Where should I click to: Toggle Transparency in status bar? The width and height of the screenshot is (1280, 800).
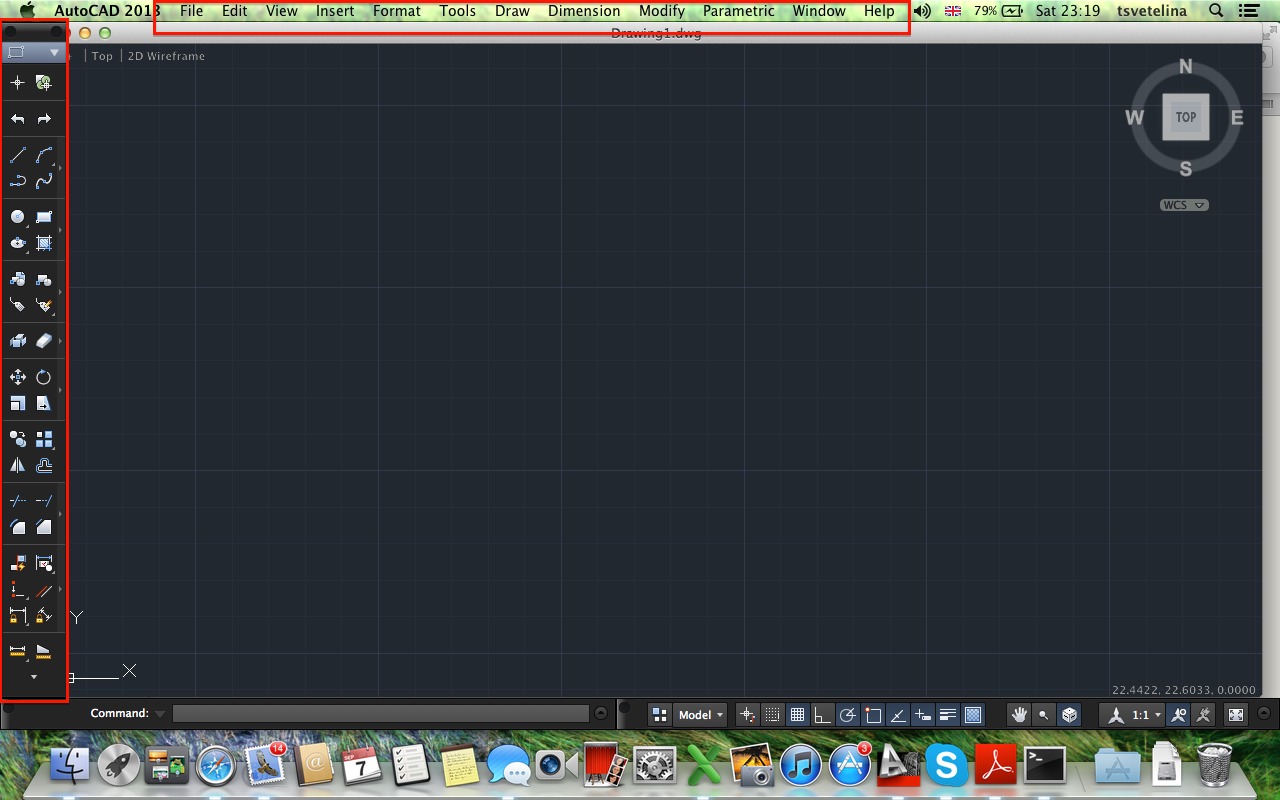tap(973, 714)
